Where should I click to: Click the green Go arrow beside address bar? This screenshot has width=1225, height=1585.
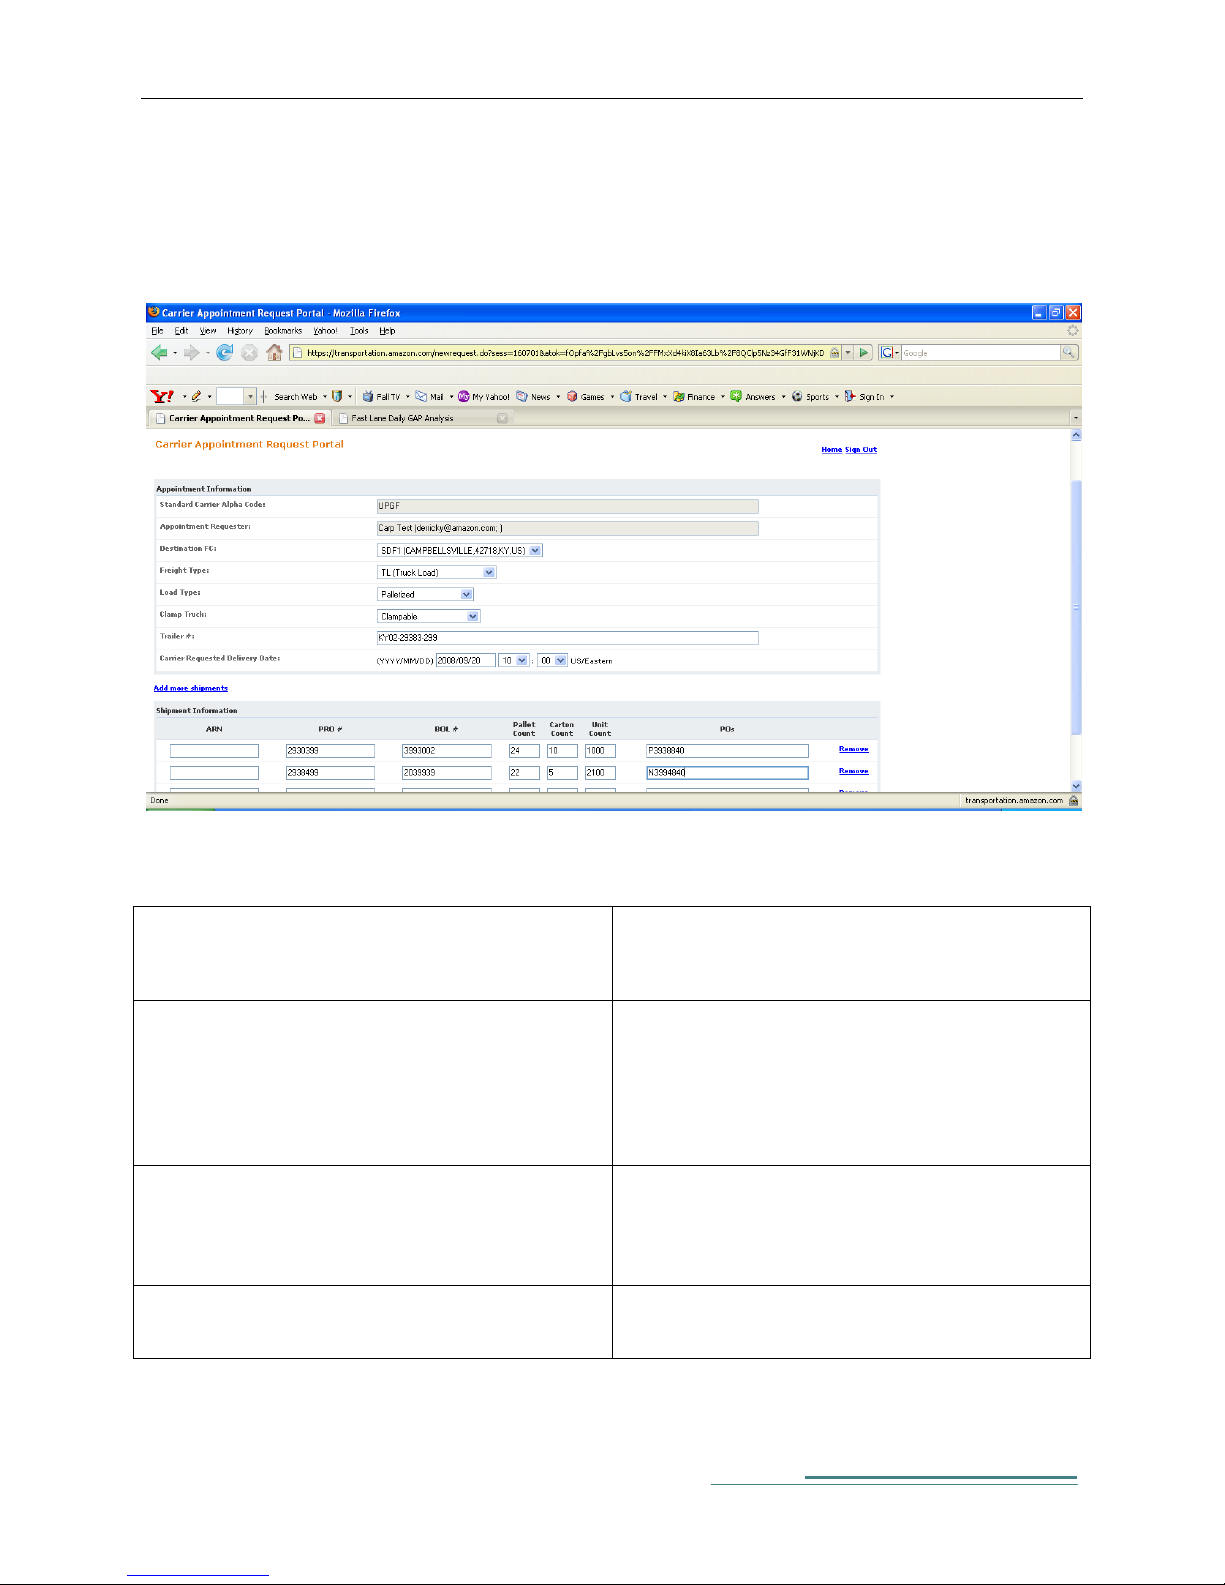pyautogui.click(x=864, y=352)
